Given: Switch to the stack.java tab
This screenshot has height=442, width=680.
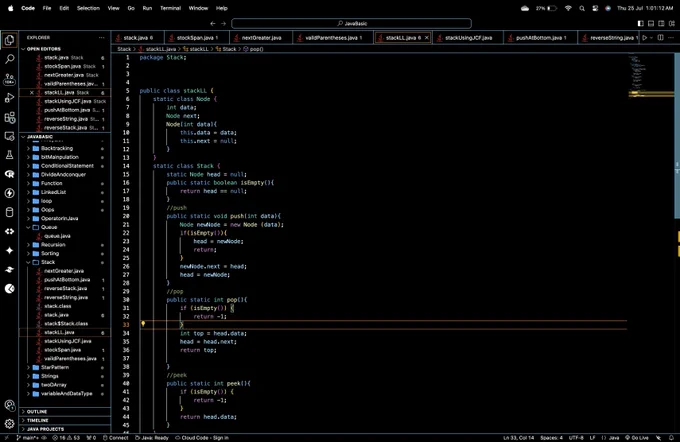Looking at the screenshot, I should click(x=137, y=38).
